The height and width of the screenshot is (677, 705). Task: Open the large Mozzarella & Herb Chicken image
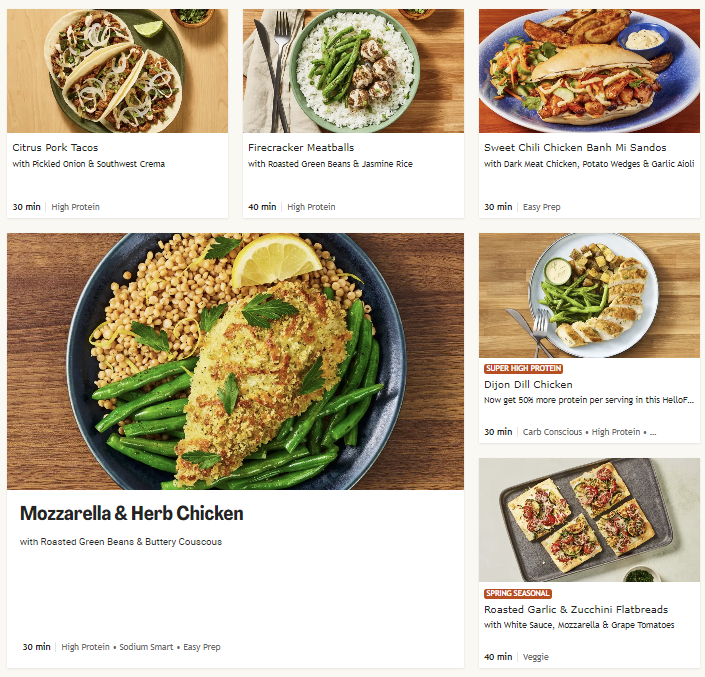[235, 361]
